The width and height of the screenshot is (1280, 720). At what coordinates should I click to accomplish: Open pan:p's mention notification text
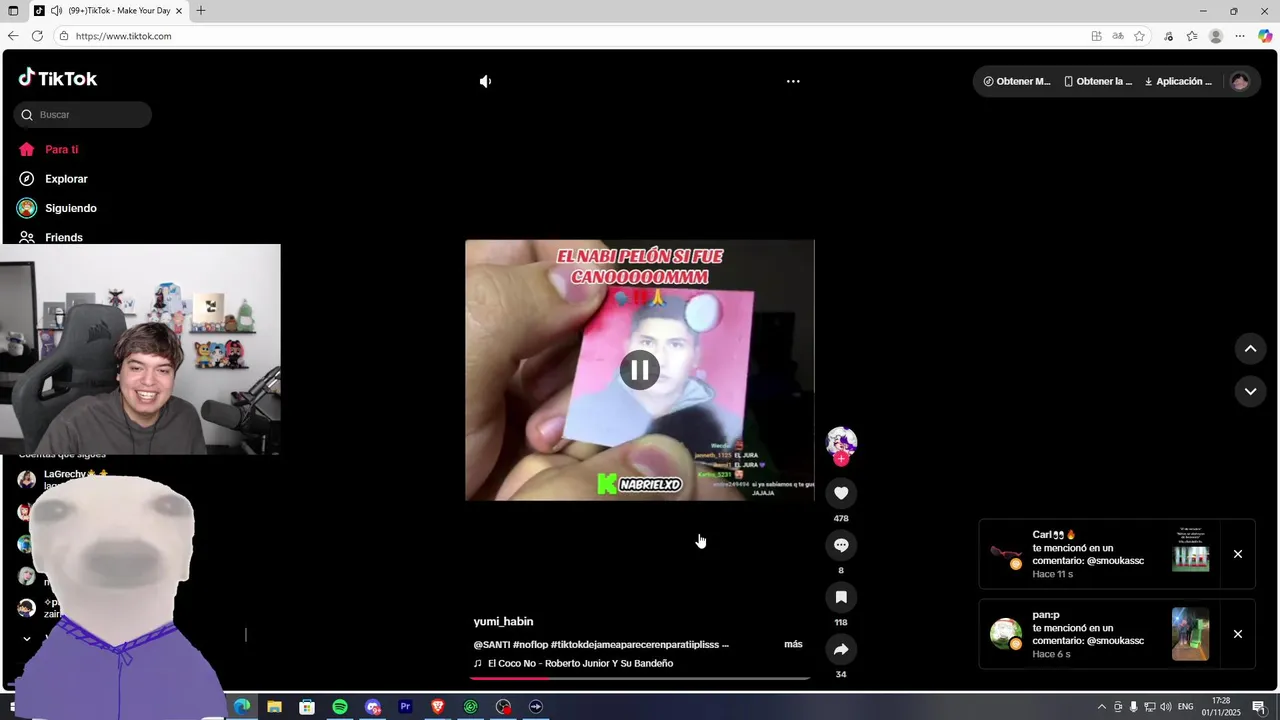pyautogui.click(x=1088, y=634)
